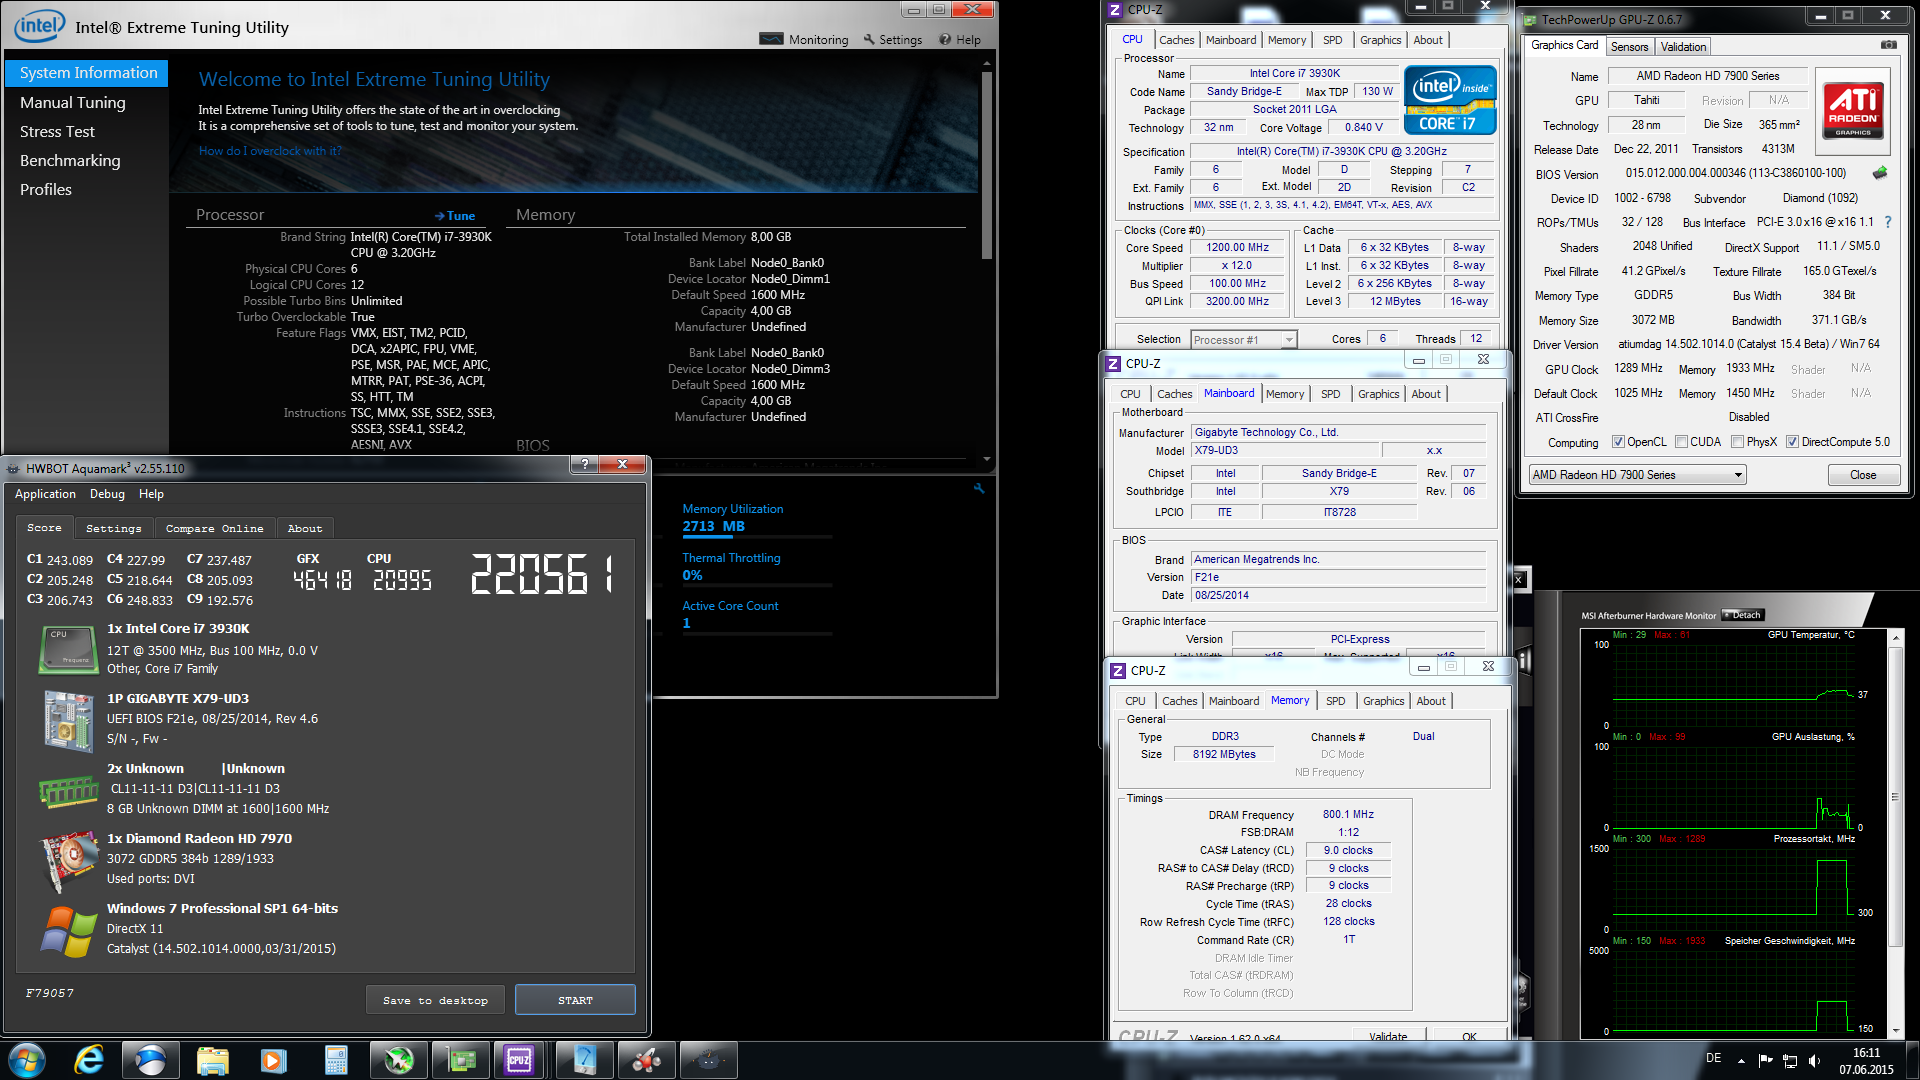Image resolution: width=1920 pixels, height=1080 pixels.
Task: Open Caches tab in top CPU-Z window
Action: (x=1176, y=40)
